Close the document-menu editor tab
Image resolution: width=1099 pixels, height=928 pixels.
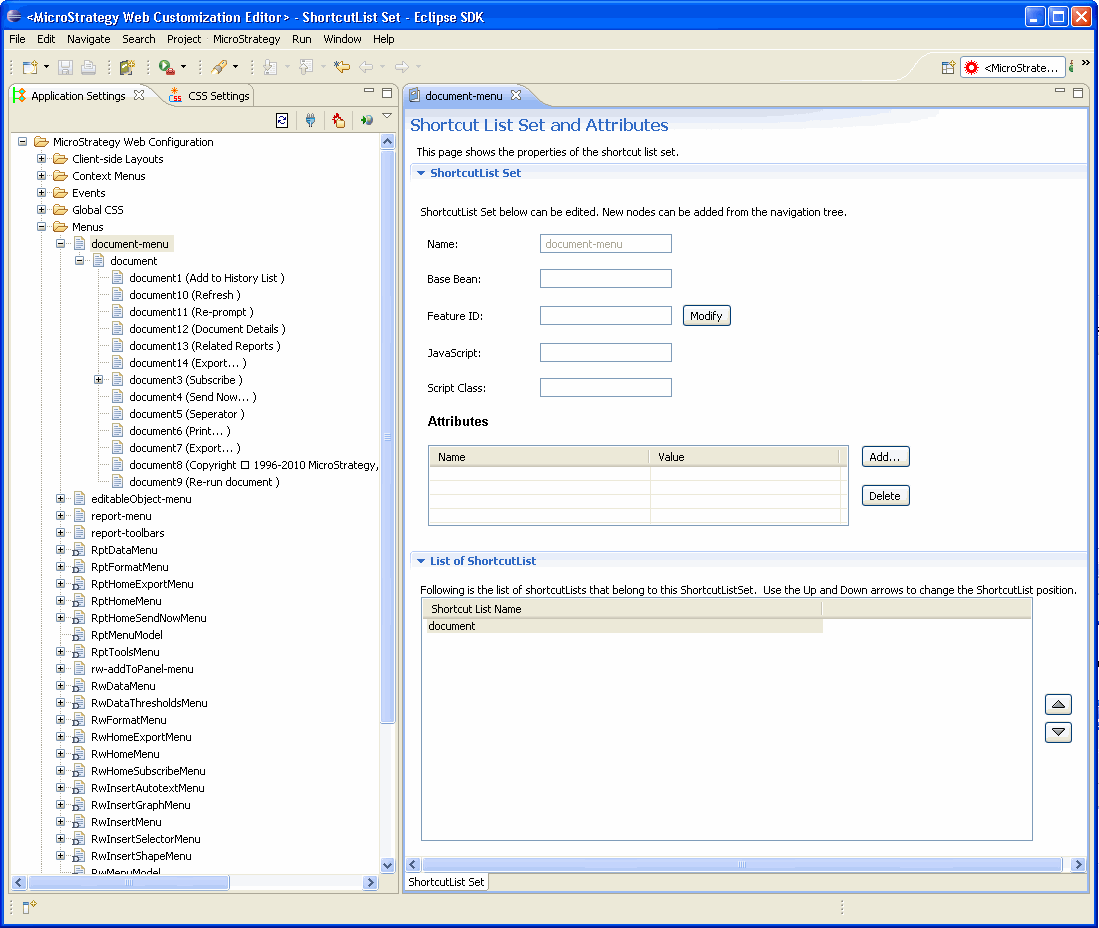tap(516, 95)
